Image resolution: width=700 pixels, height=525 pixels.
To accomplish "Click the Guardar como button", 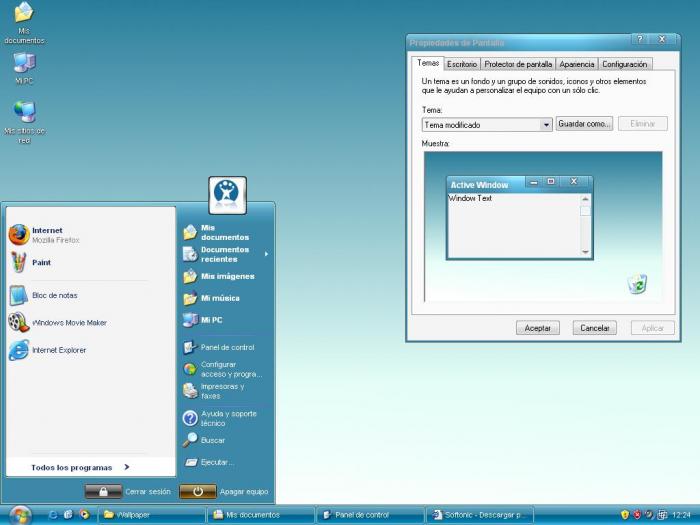I will 584,124.
